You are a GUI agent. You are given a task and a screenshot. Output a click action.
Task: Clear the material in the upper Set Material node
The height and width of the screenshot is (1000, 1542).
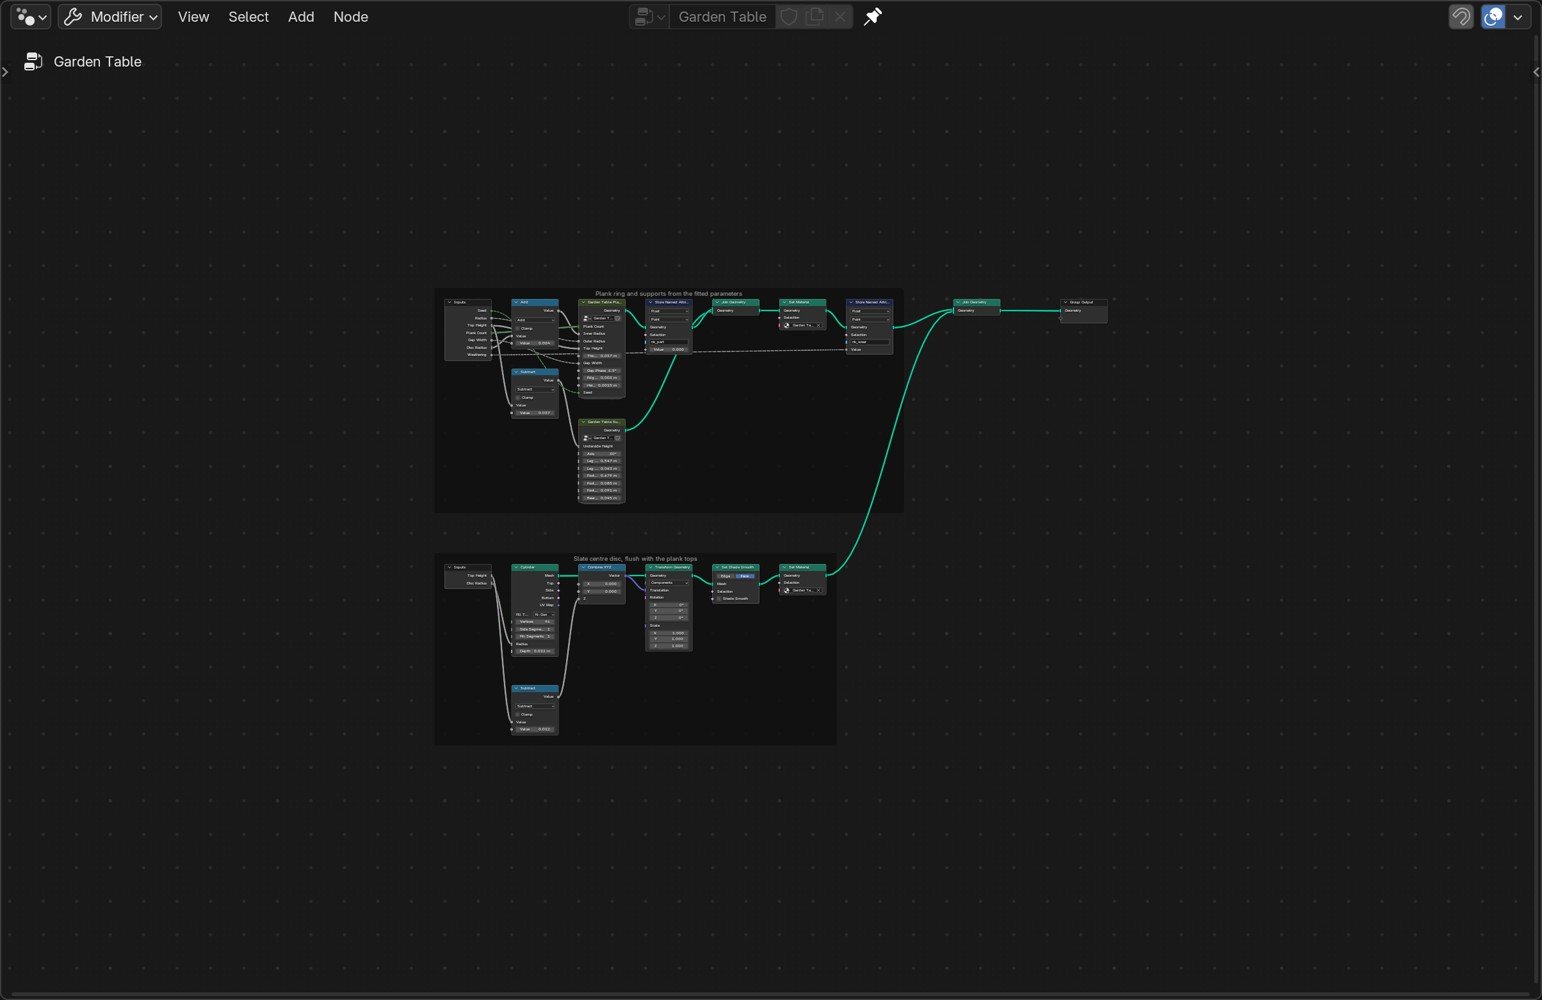pyautogui.click(x=818, y=325)
